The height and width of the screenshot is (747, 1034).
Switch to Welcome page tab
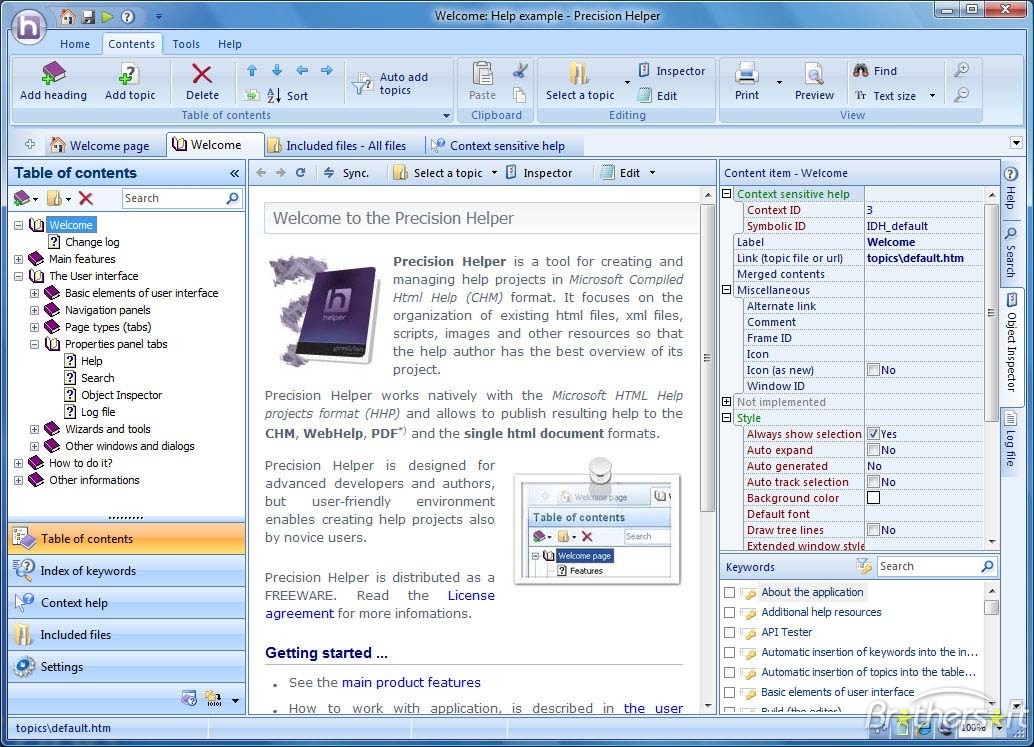tap(100, 145)
